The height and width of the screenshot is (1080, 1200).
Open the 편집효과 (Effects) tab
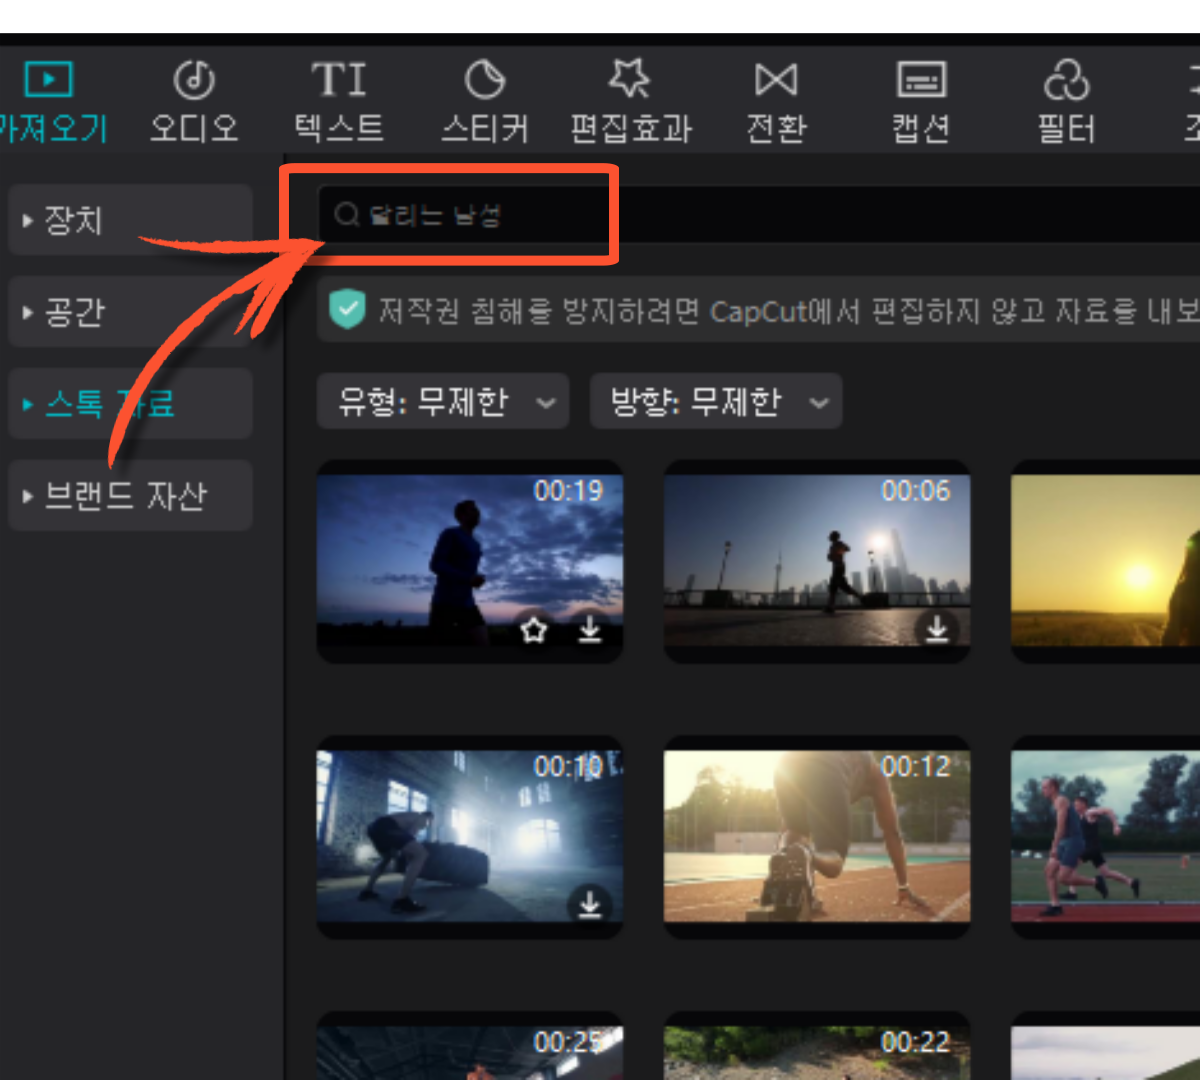(x=630, y=102)
